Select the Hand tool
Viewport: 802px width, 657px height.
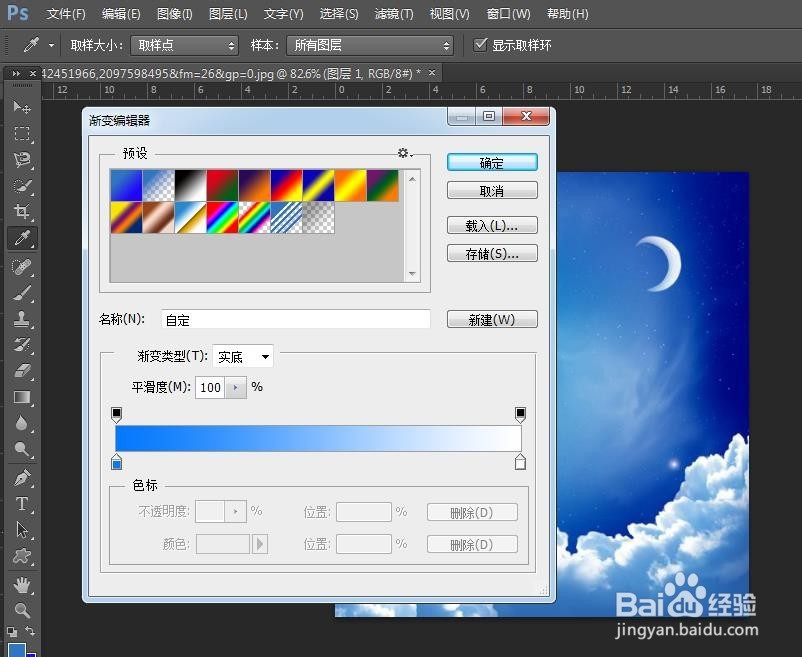22,585
